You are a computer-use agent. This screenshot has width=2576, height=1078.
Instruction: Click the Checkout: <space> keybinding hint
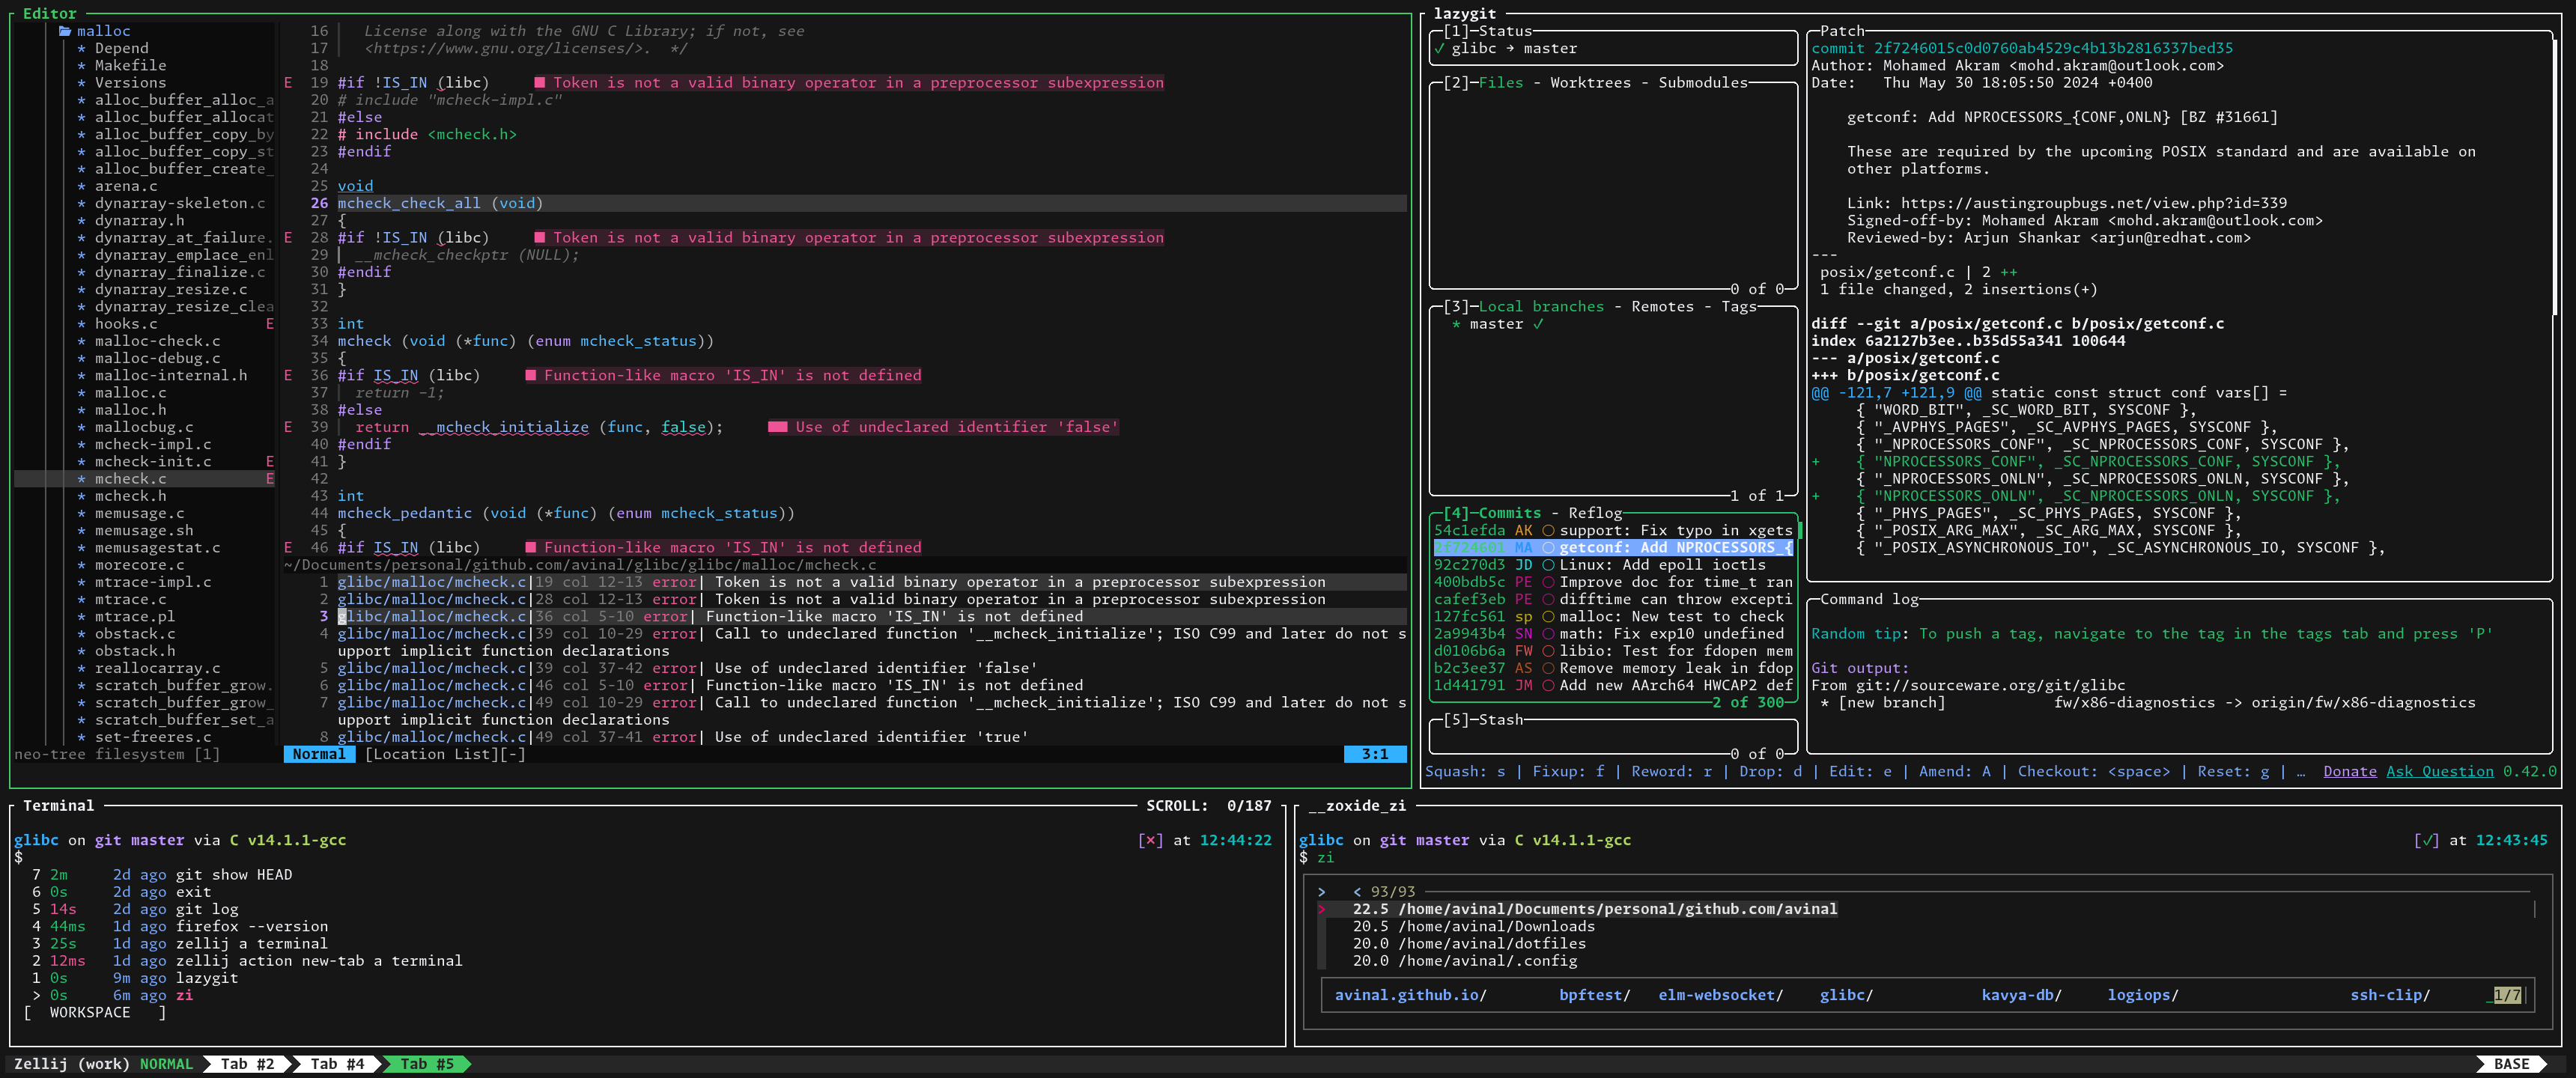pyautogui.click(x=2094, y=772)
